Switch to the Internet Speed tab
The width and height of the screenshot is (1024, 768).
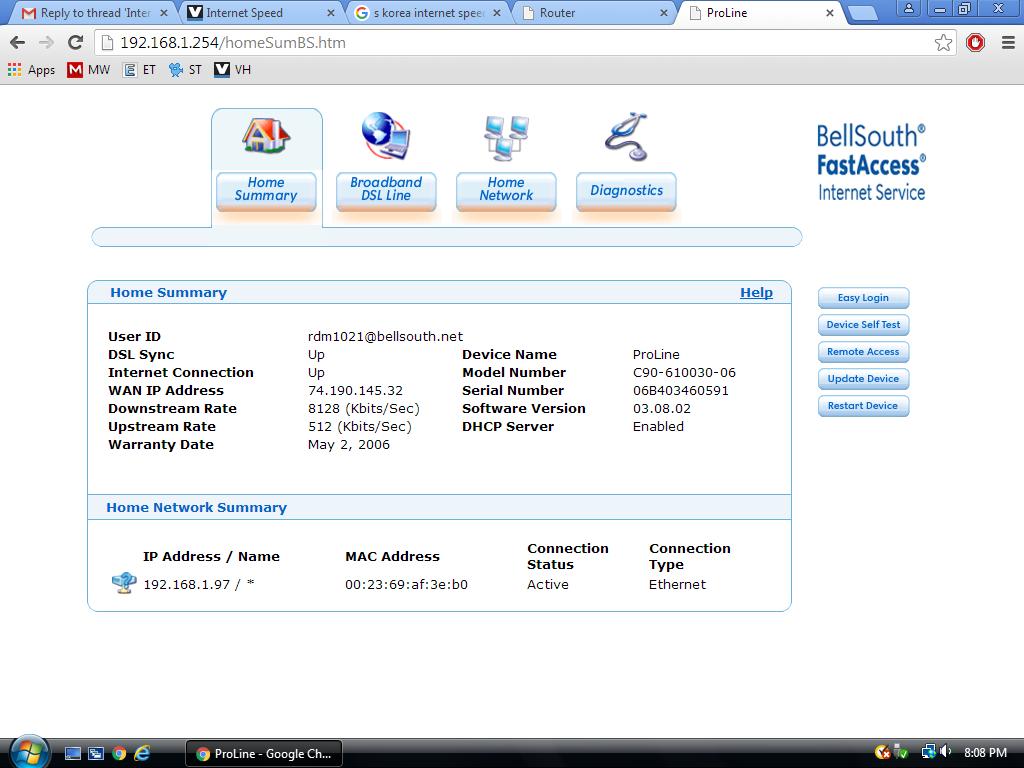coord(260,12)
